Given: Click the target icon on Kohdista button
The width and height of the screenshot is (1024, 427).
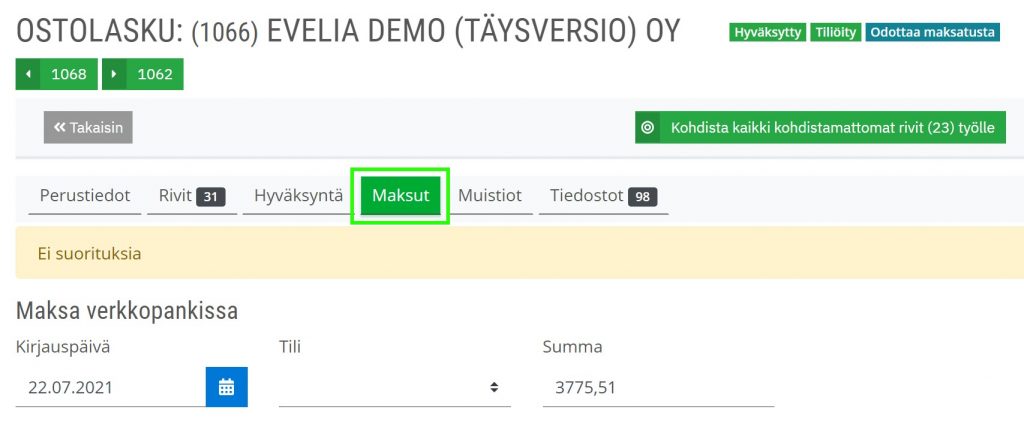Looking at the screenshot, I should click(x=647, y=127).
